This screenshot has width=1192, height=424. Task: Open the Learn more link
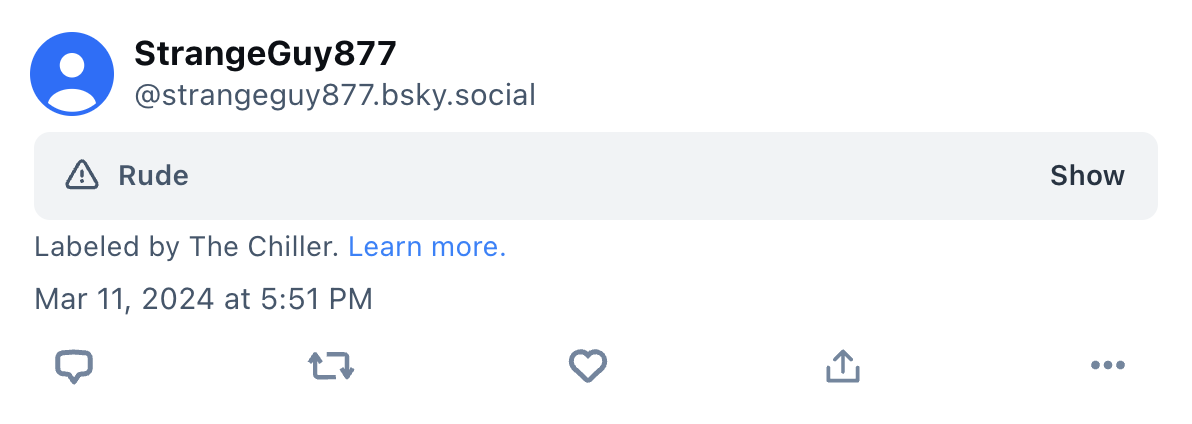tap(427, 247)
